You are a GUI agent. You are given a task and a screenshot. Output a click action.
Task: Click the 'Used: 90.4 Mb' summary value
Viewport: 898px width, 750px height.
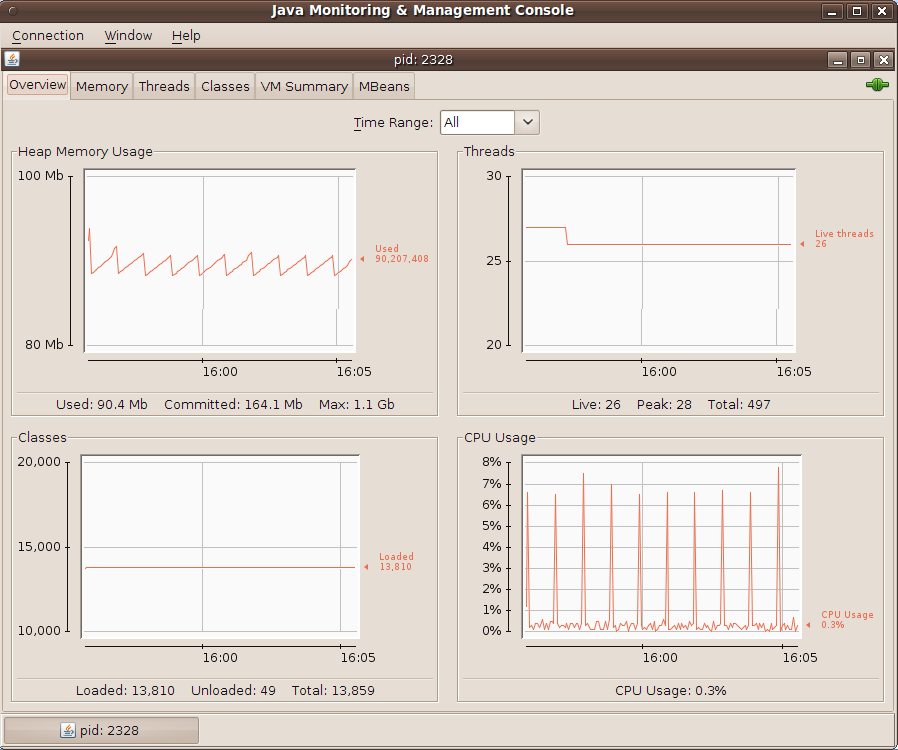click(x=101, y=404)
